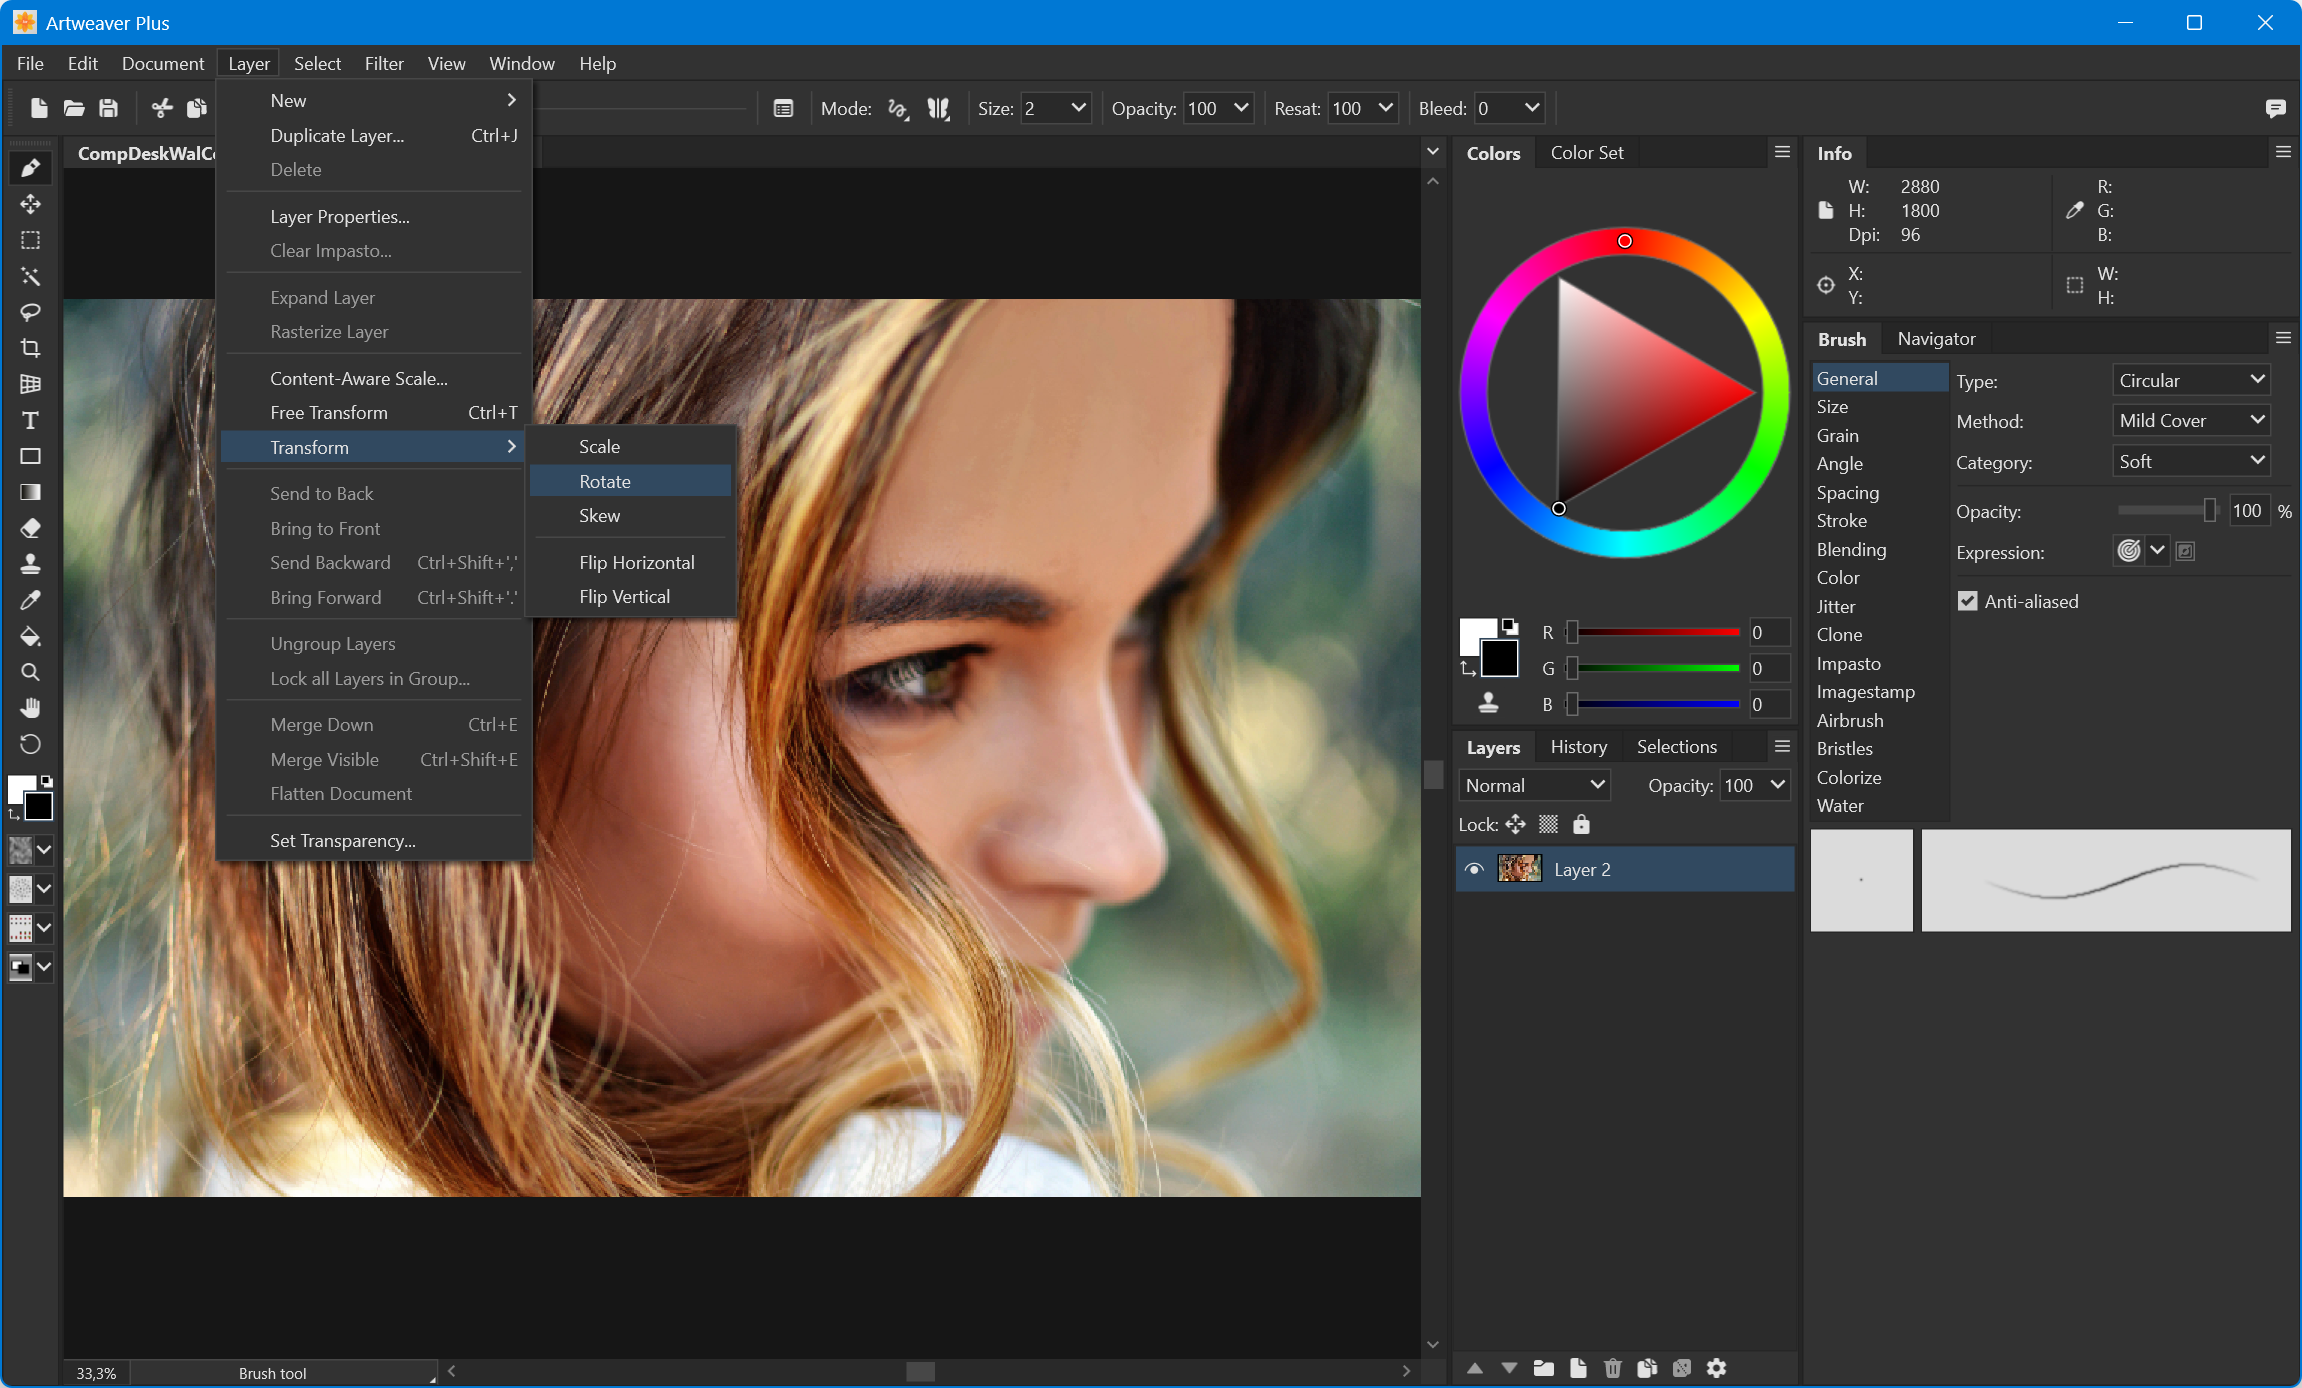Click the Save document icon

tap(109, 108)
